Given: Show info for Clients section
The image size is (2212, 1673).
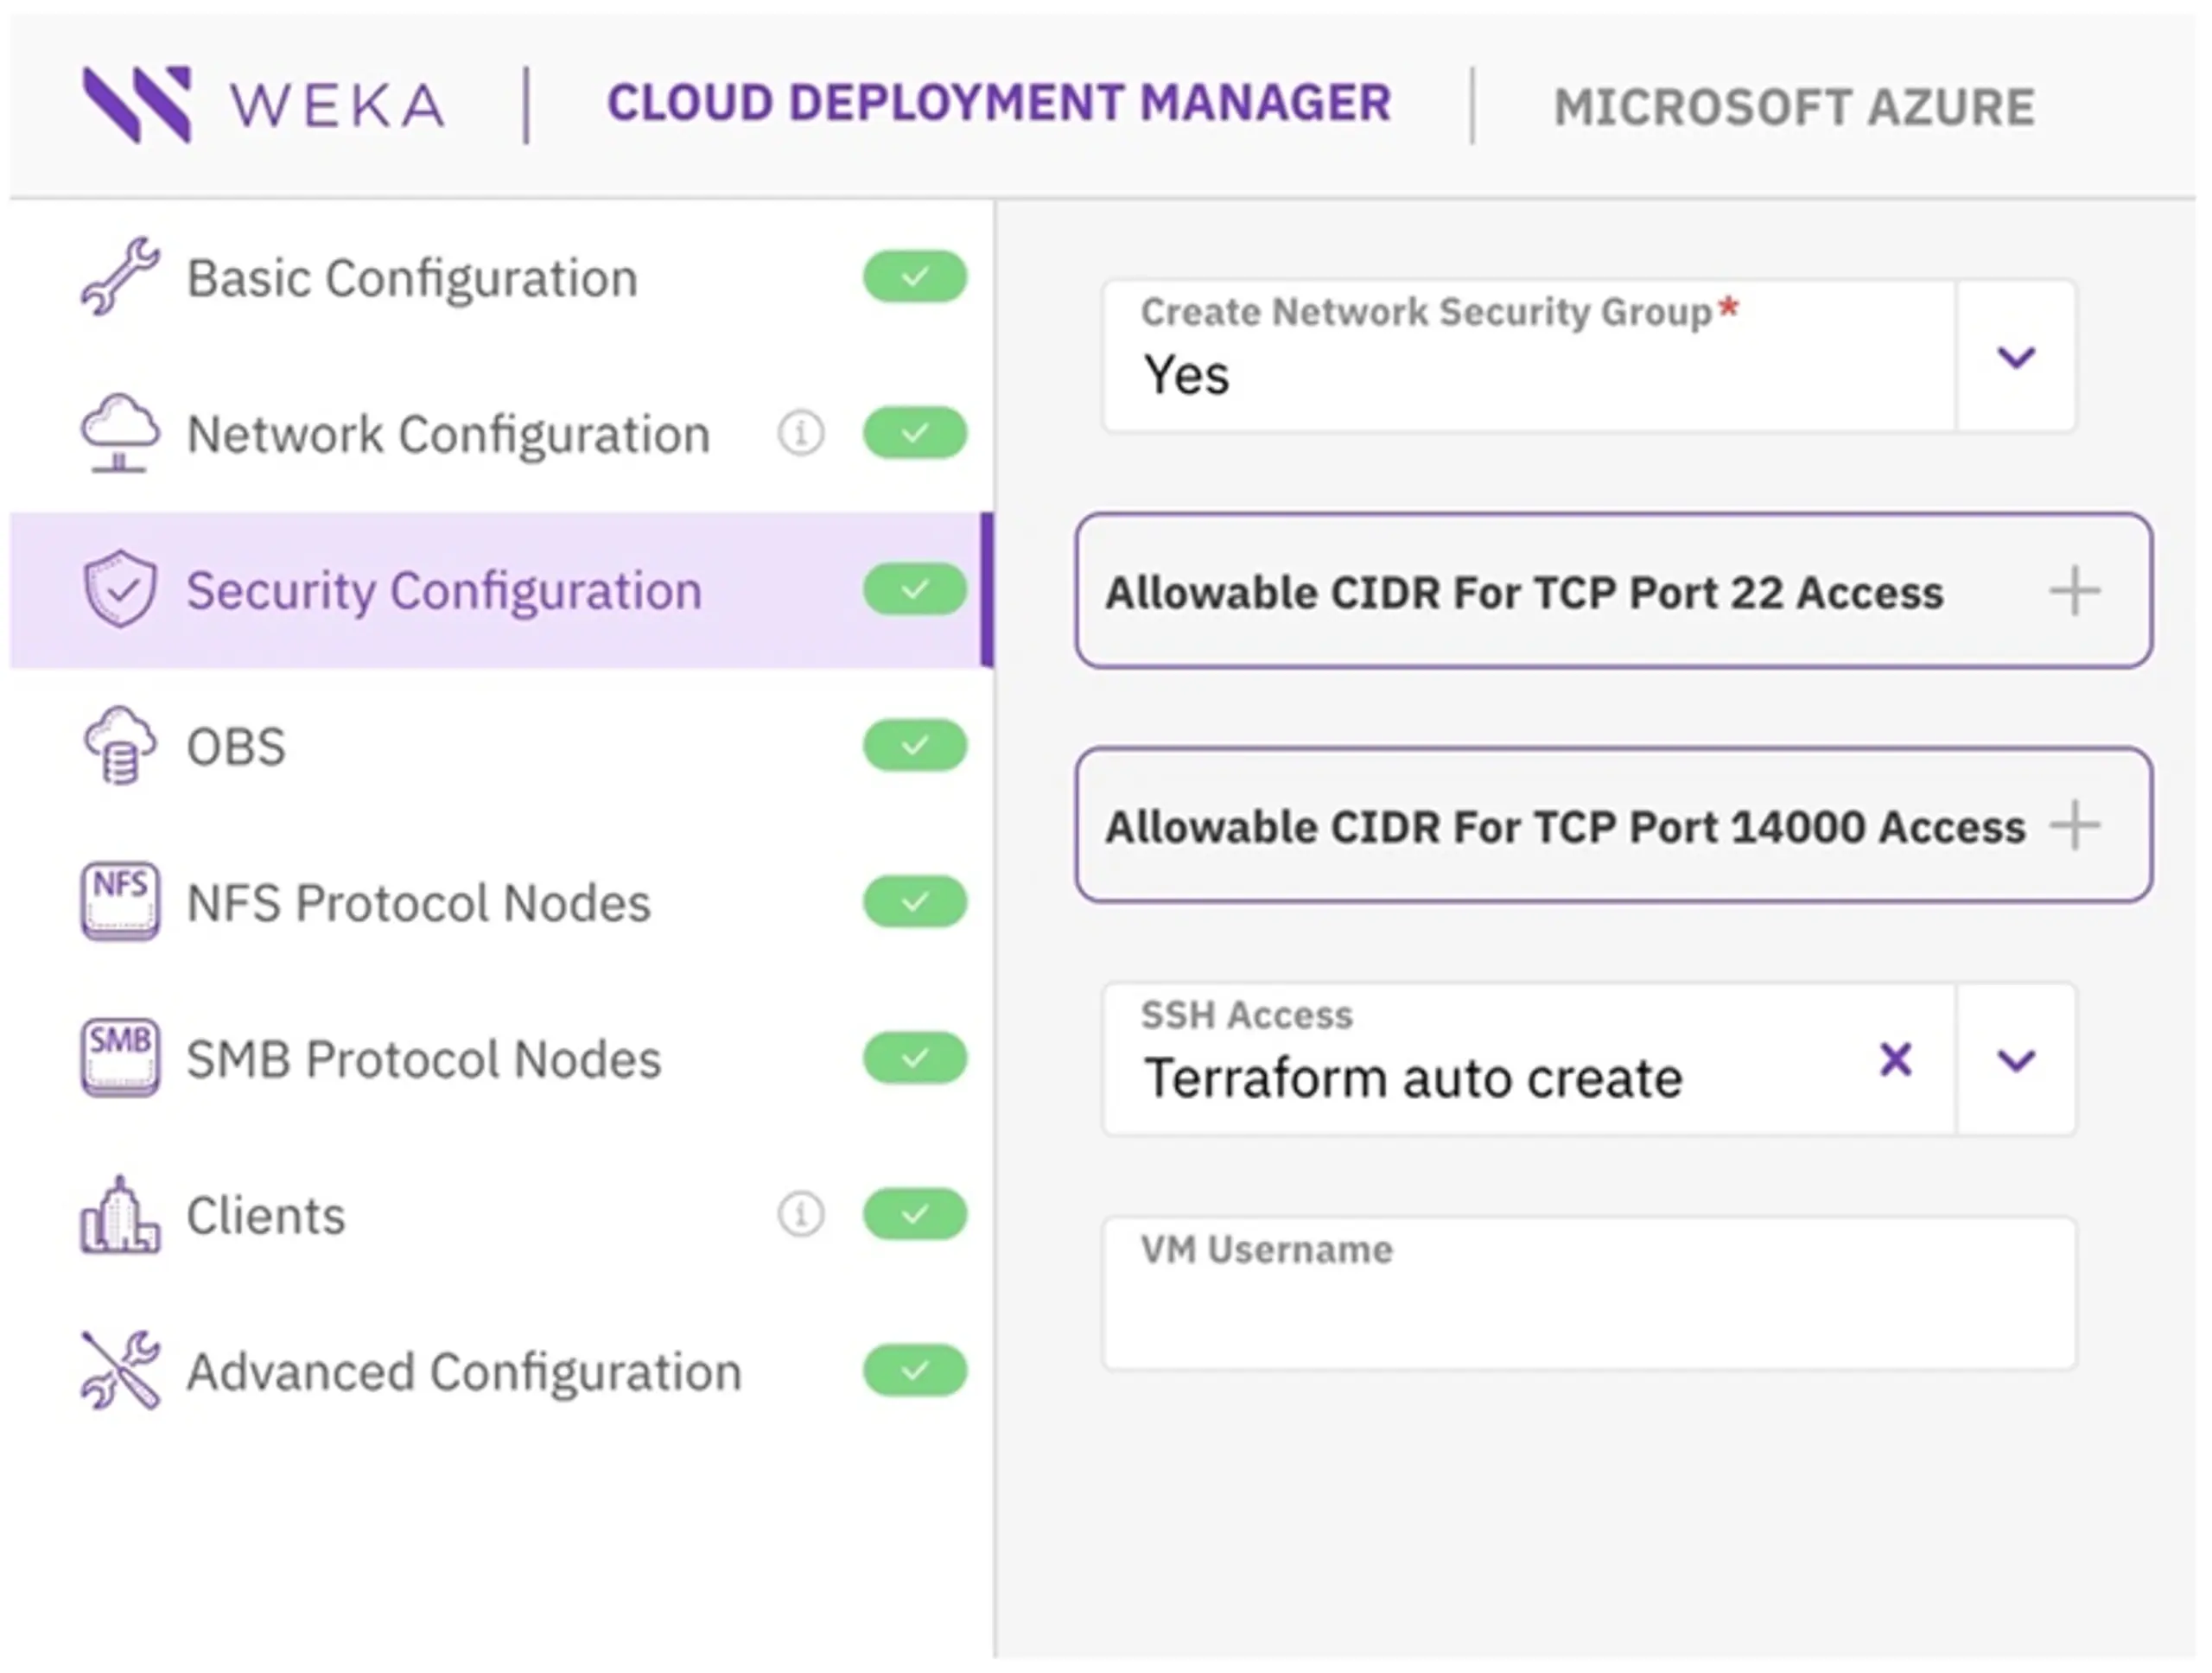Looking at the screenshot, I should tap(801, 1214).
